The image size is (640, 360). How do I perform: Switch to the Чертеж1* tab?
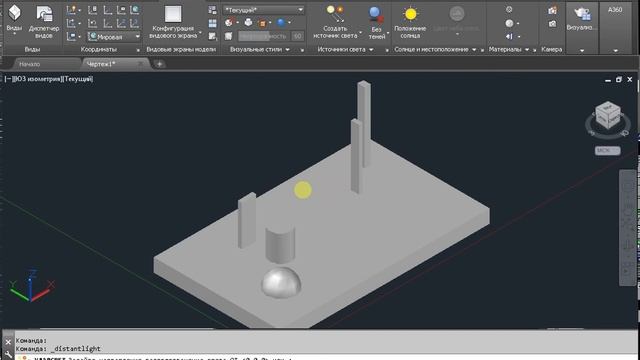click(101, 64)
